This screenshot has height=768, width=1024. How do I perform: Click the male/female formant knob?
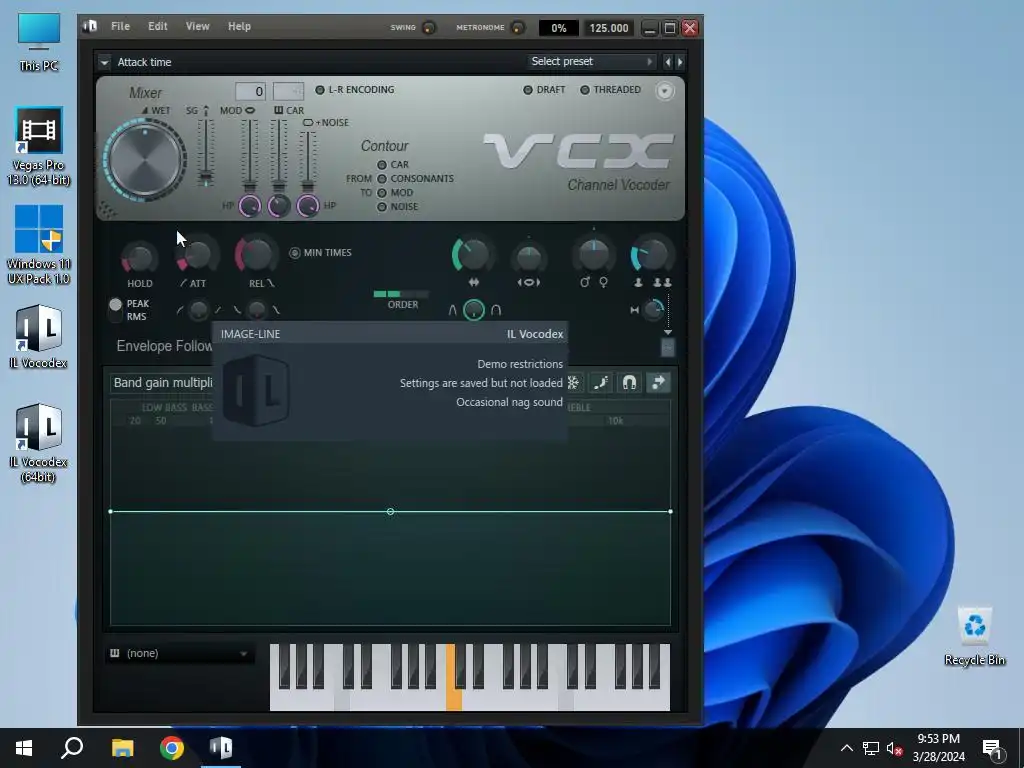(594, 256)
